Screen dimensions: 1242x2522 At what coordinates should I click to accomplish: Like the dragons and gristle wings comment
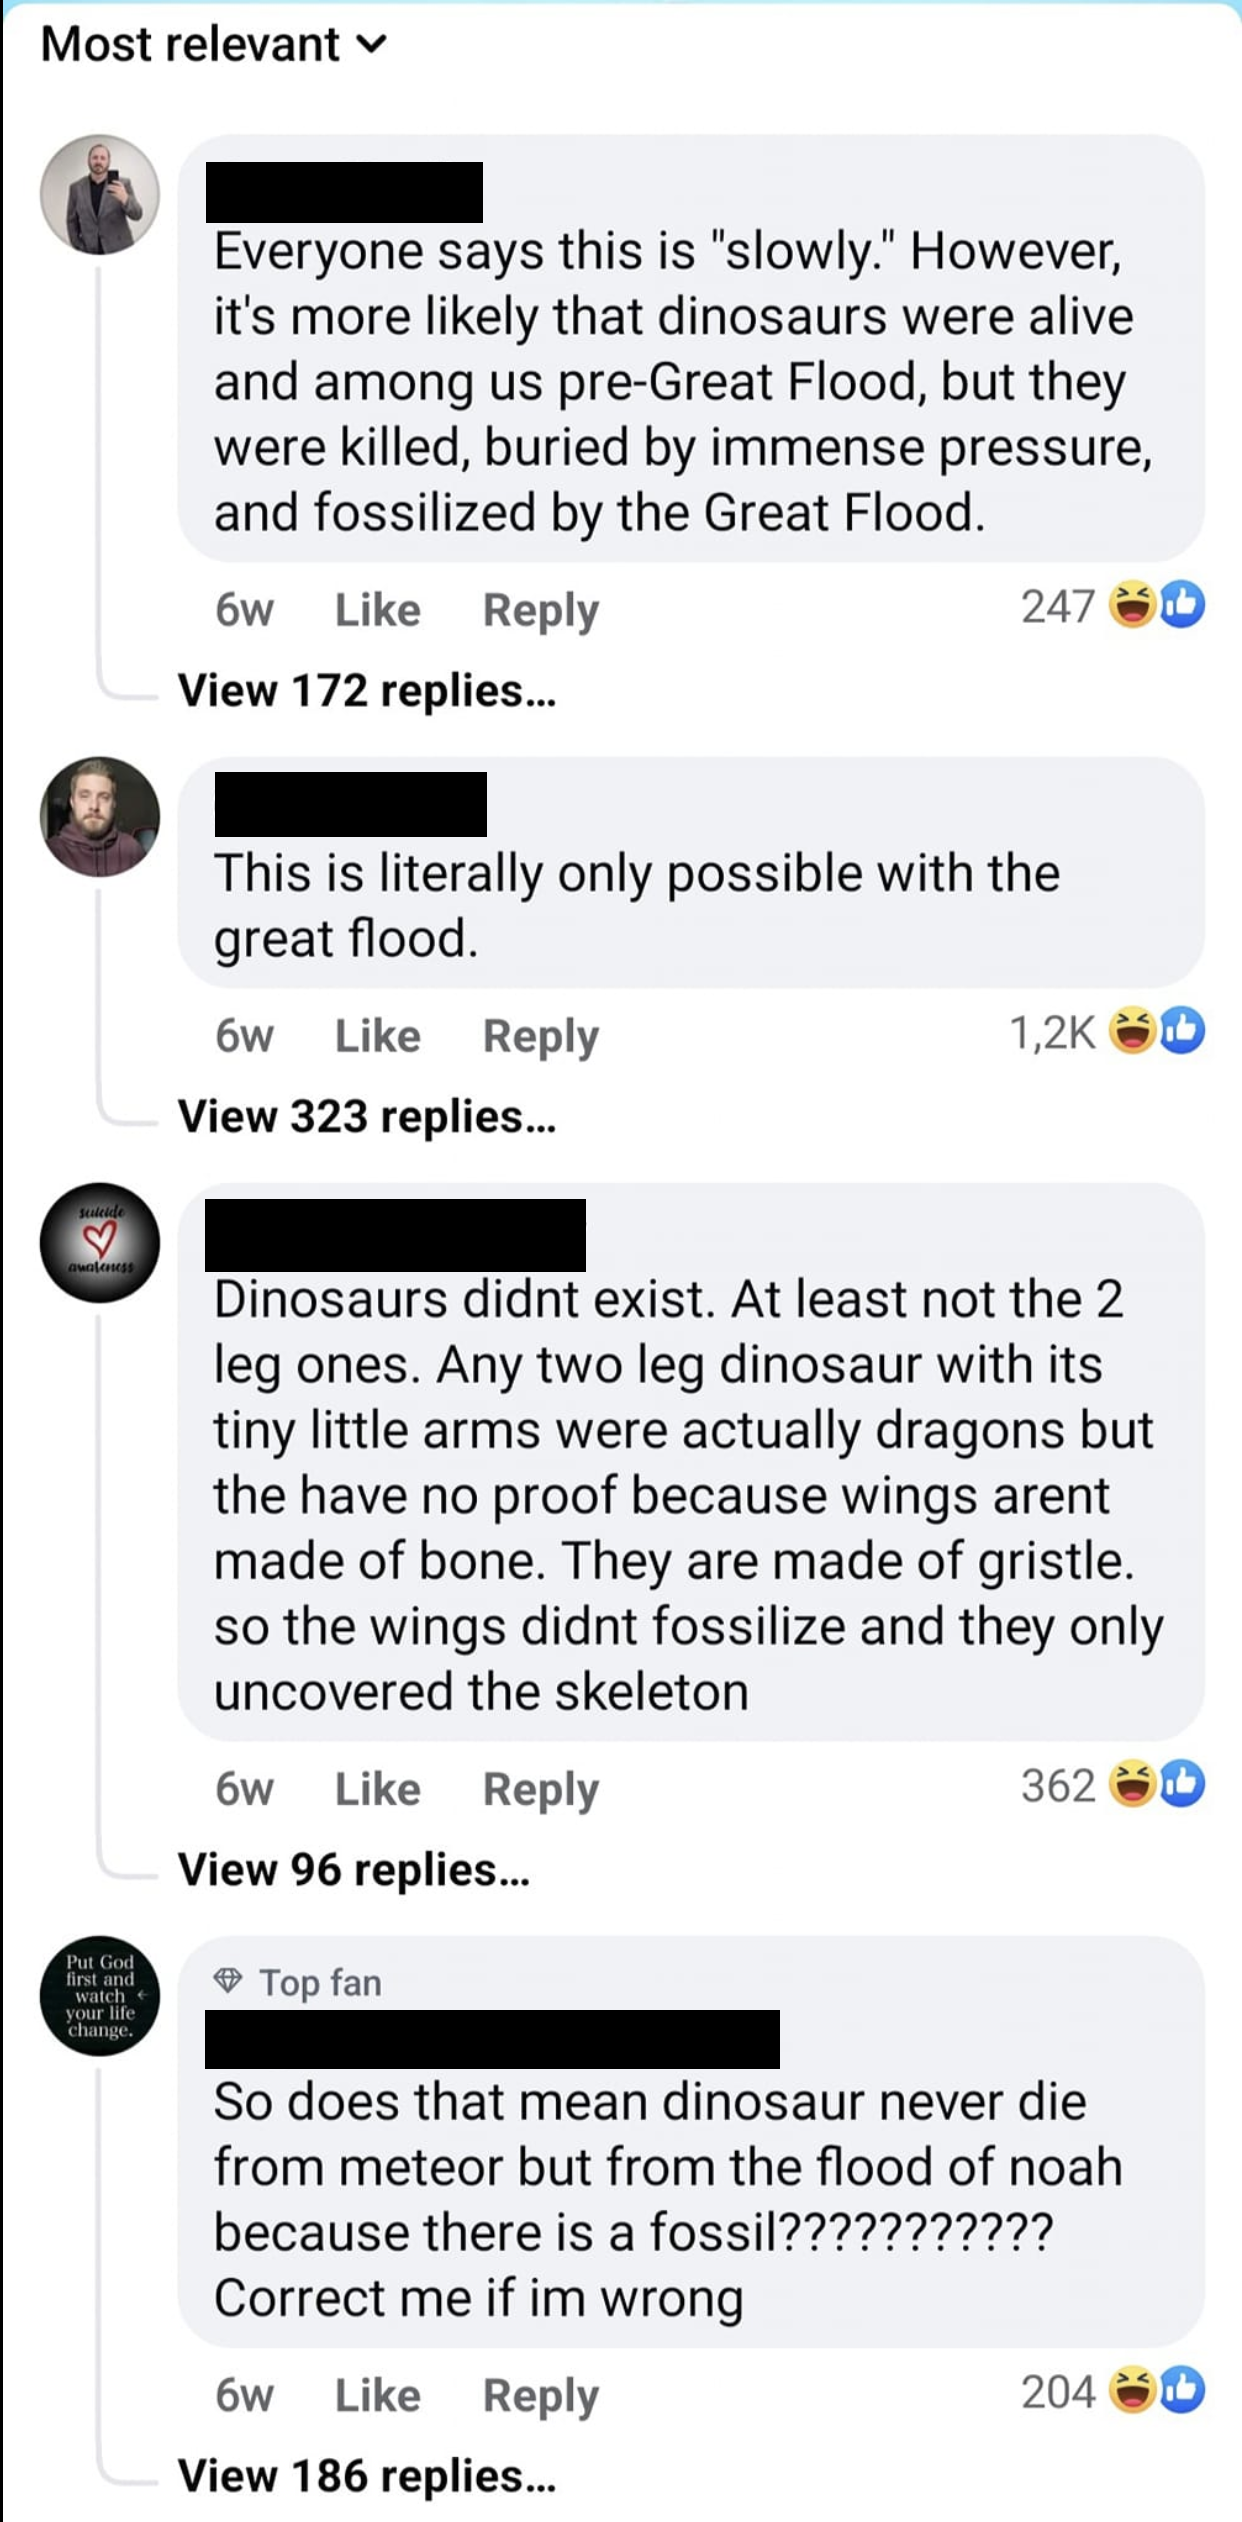[x=377, y=1788]
